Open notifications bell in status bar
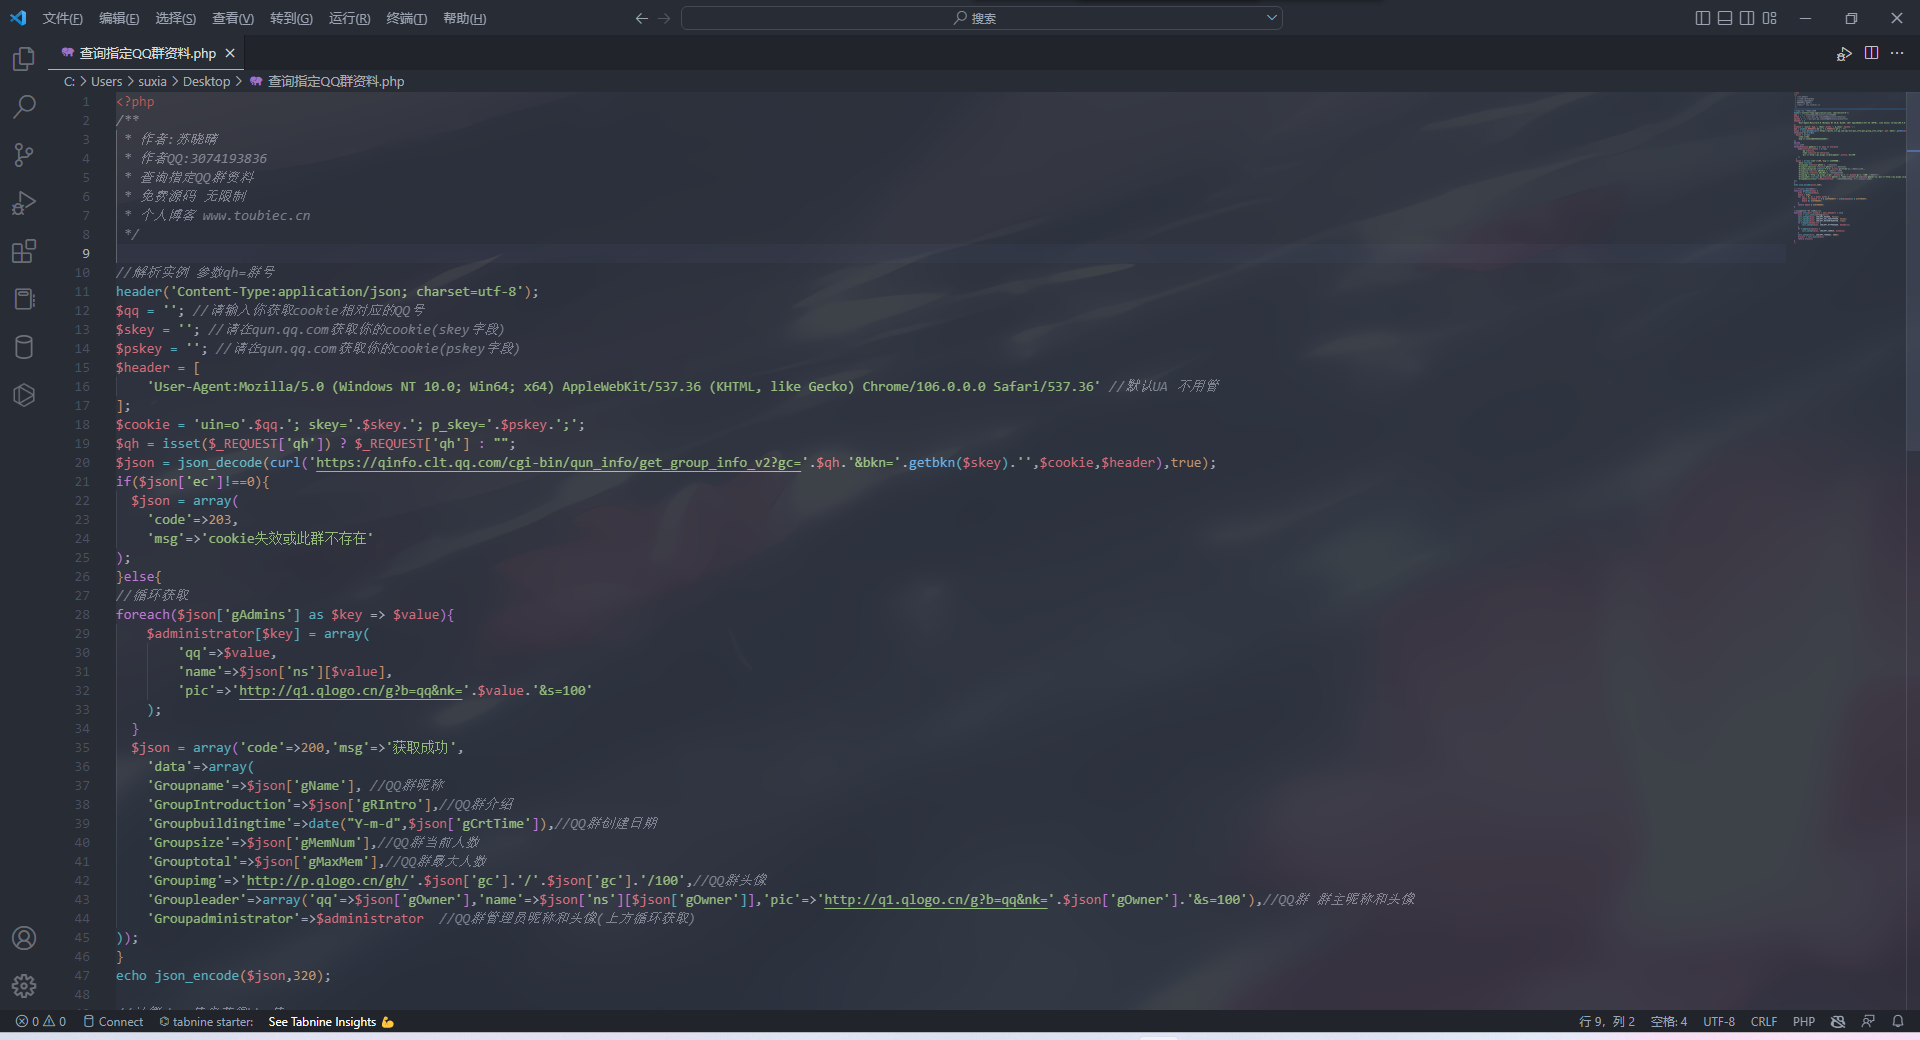1920x1040 pixels. pyautogui.click(x=1897, y=1021)
